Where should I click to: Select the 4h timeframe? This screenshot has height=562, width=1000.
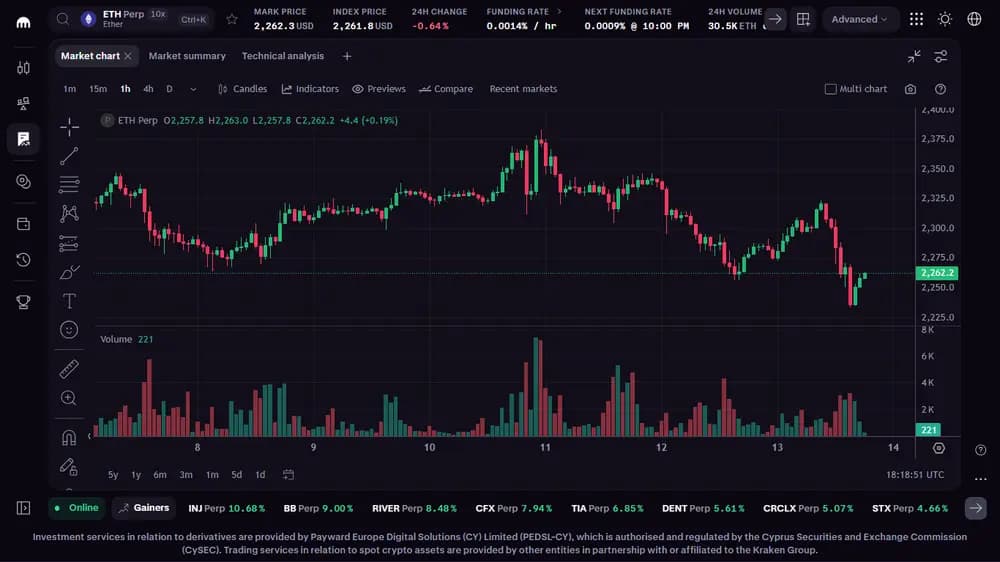[148, 89]
